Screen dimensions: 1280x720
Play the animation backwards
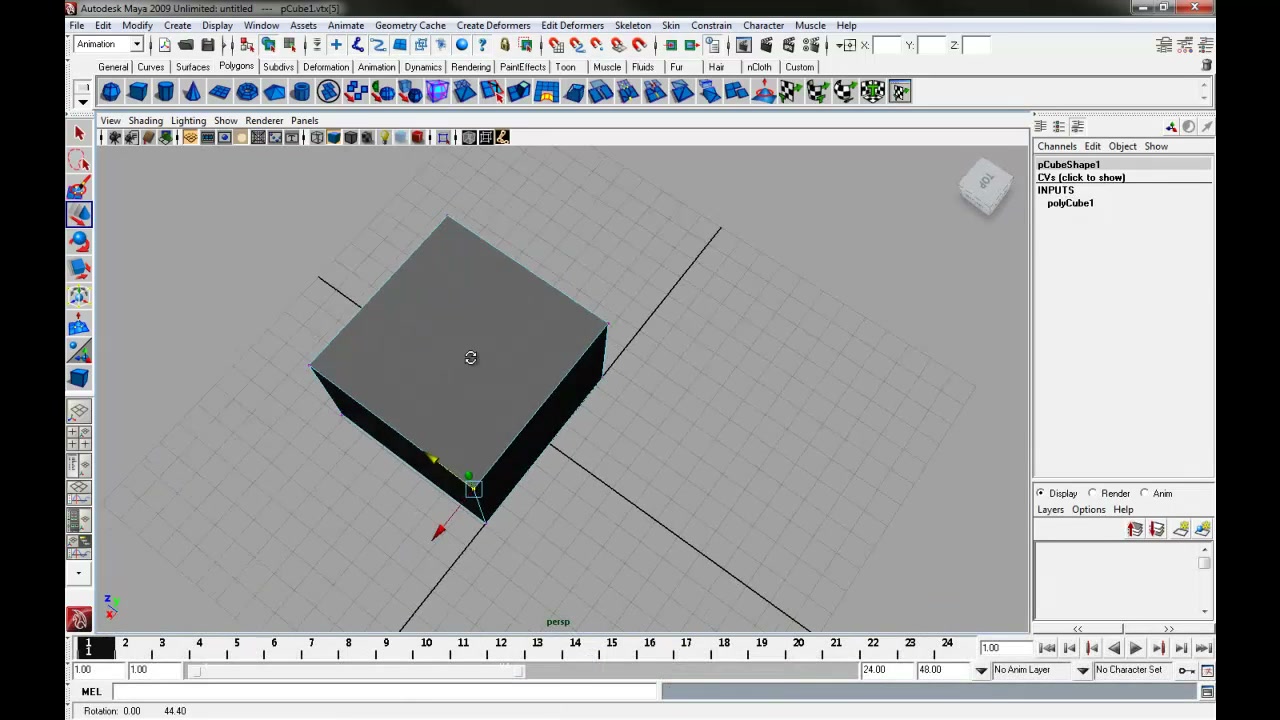[x=1114, y=648]
